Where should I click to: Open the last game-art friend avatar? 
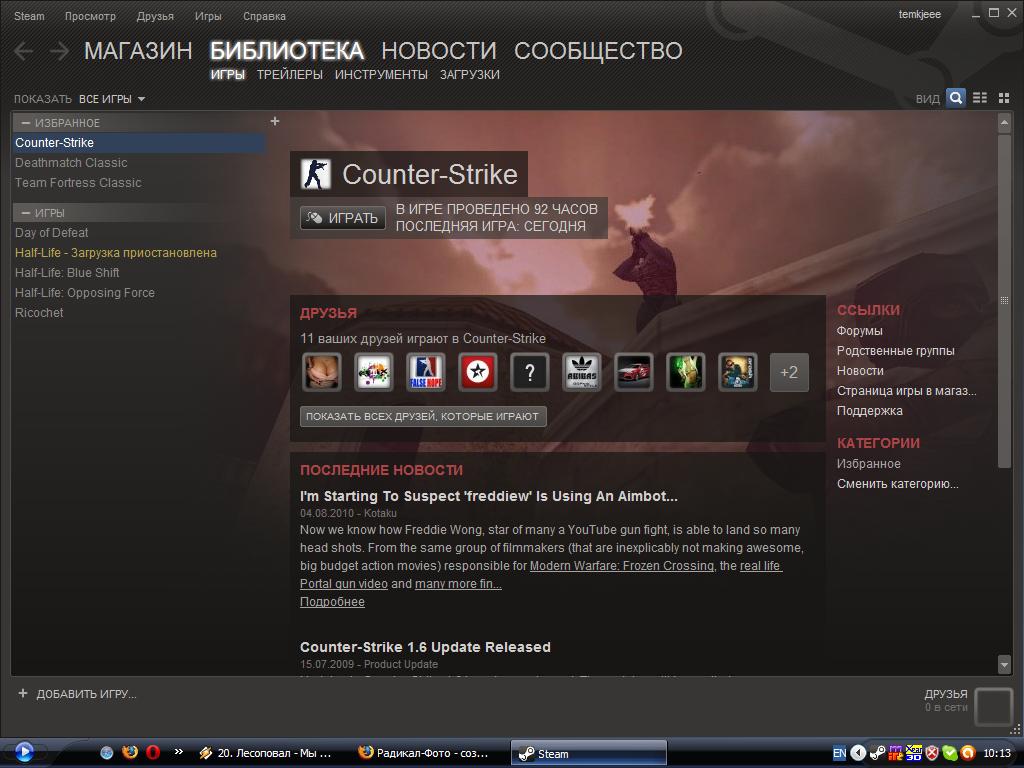[x=738, y=372]
